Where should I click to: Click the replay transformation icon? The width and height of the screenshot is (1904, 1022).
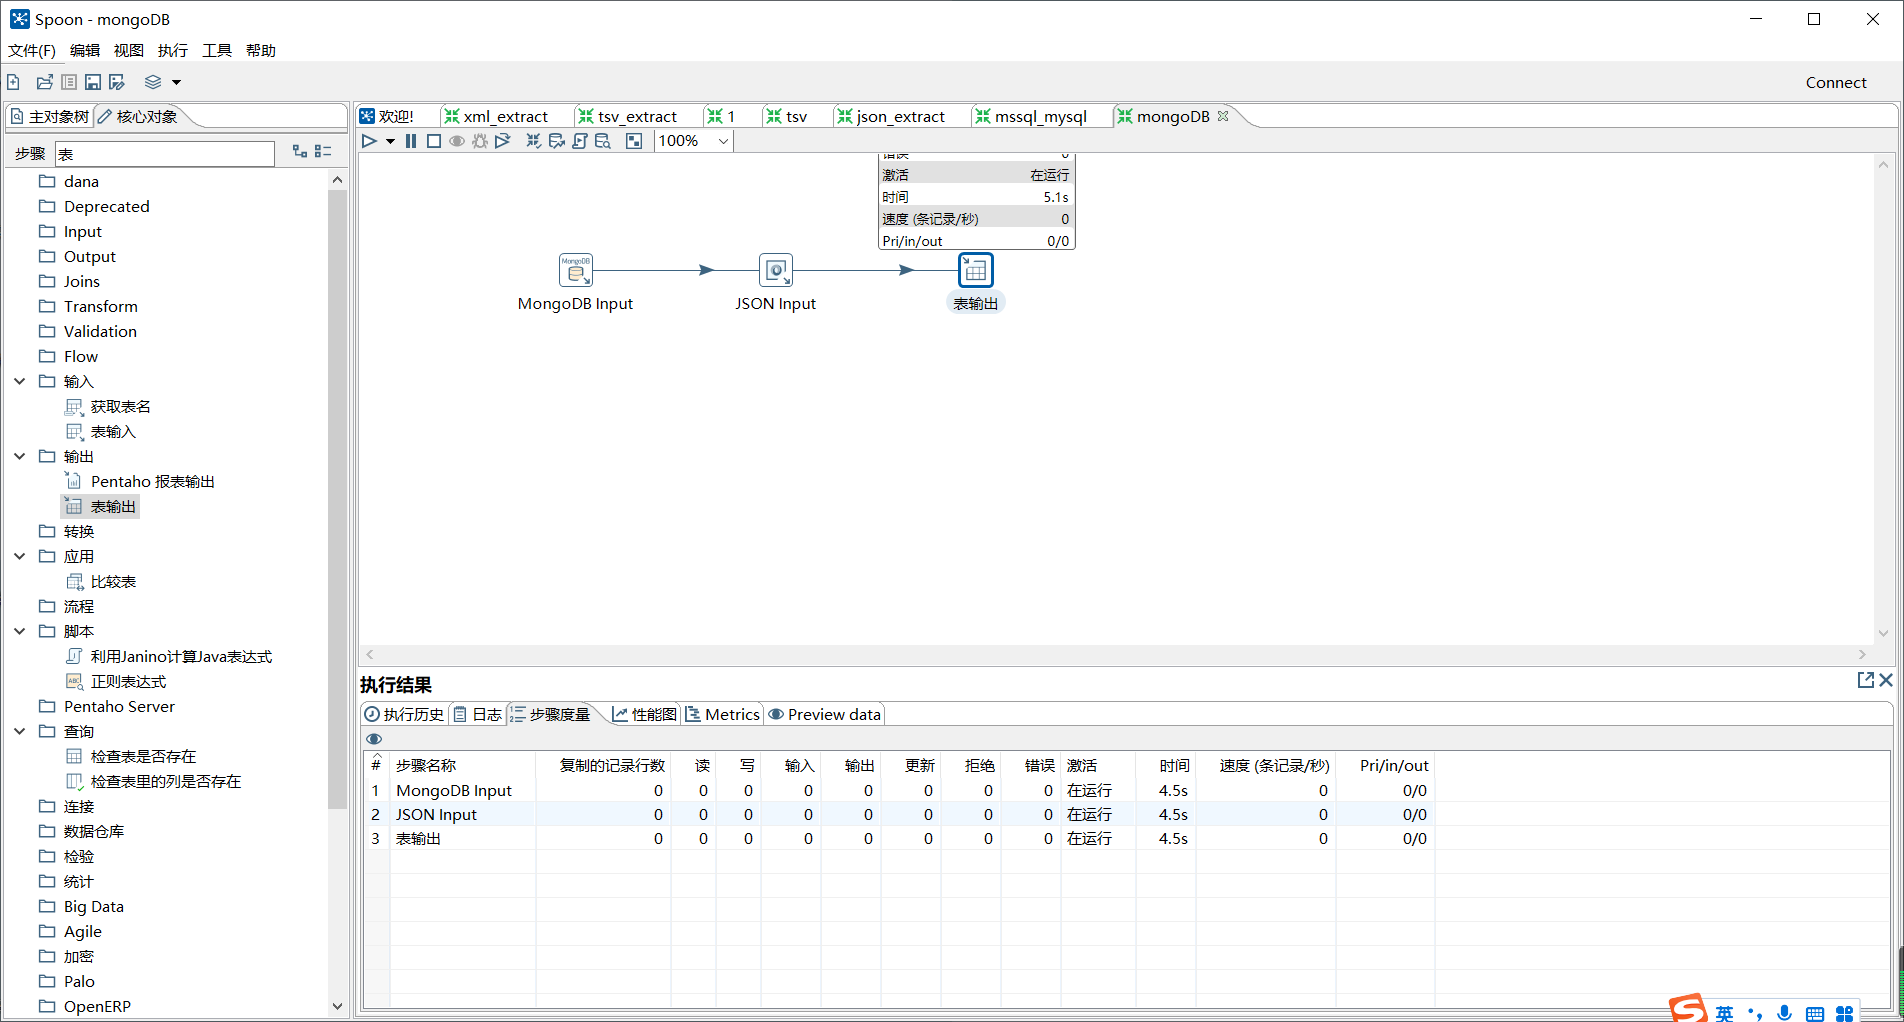tap(503, 141)
